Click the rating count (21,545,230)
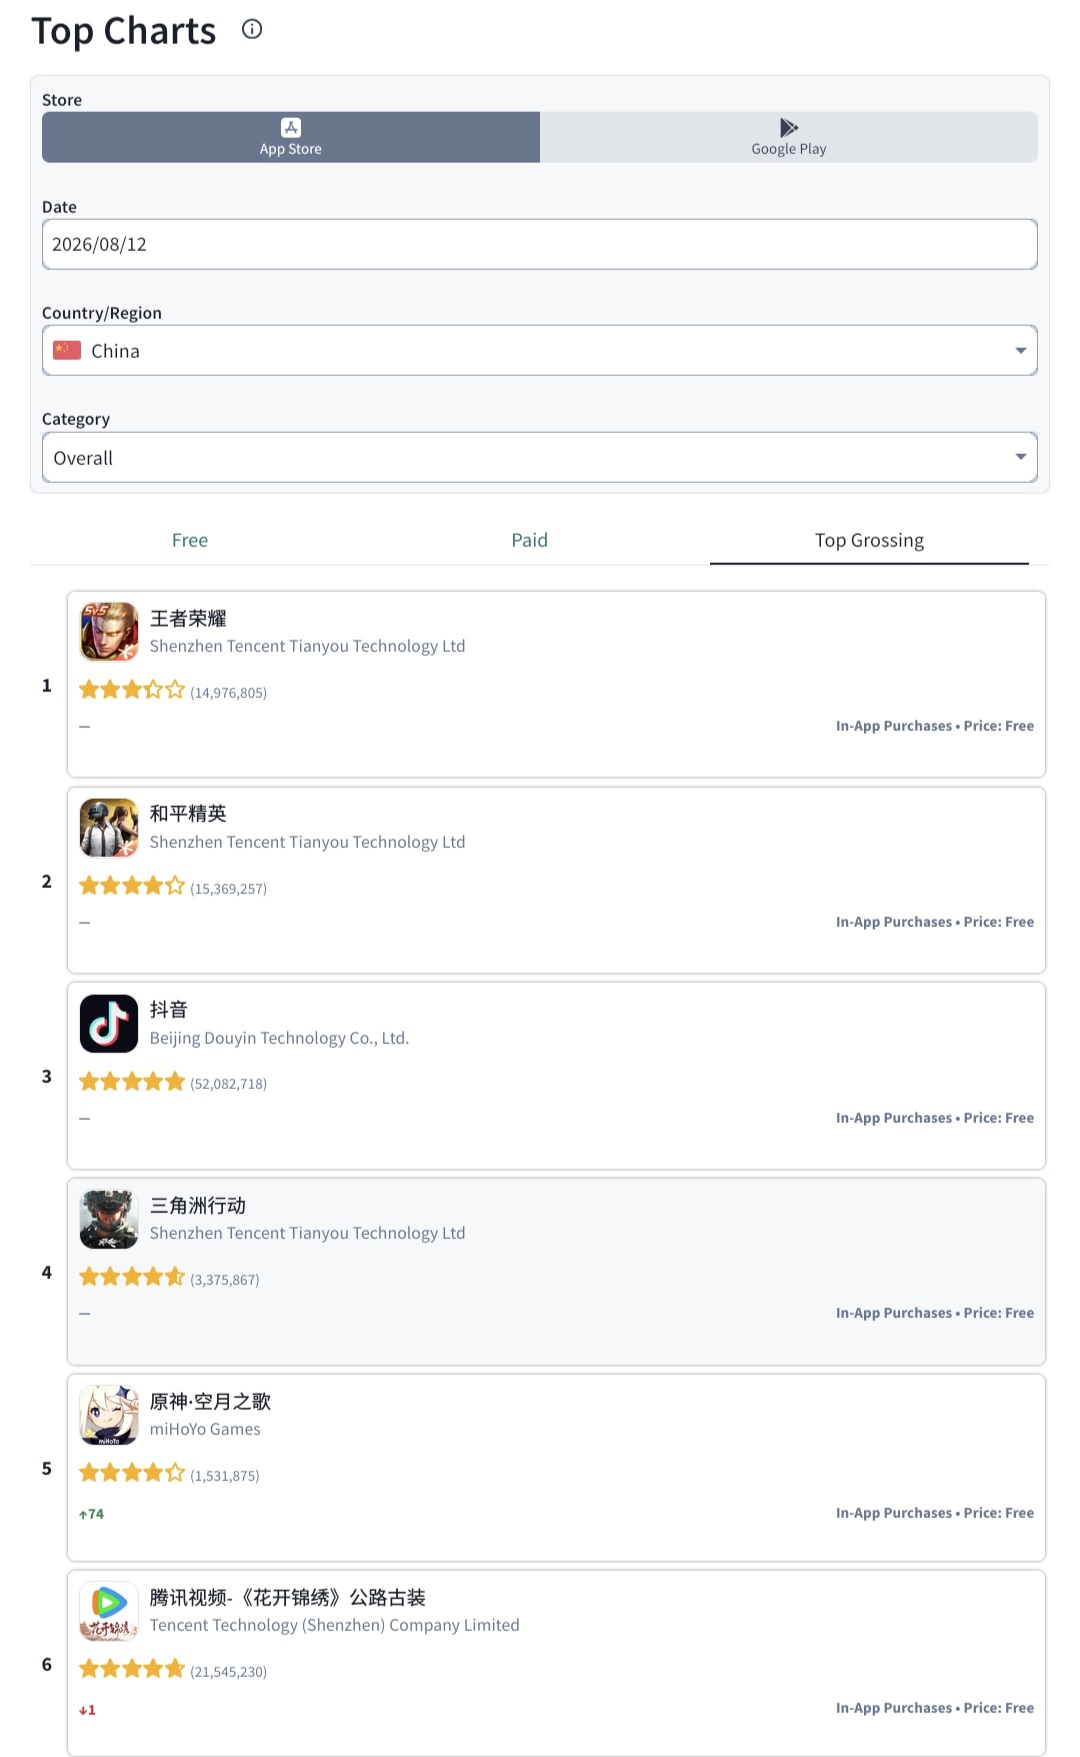Viewport: 1080px width, 1757px height. pyautogui.click(x=229, y=1671)
